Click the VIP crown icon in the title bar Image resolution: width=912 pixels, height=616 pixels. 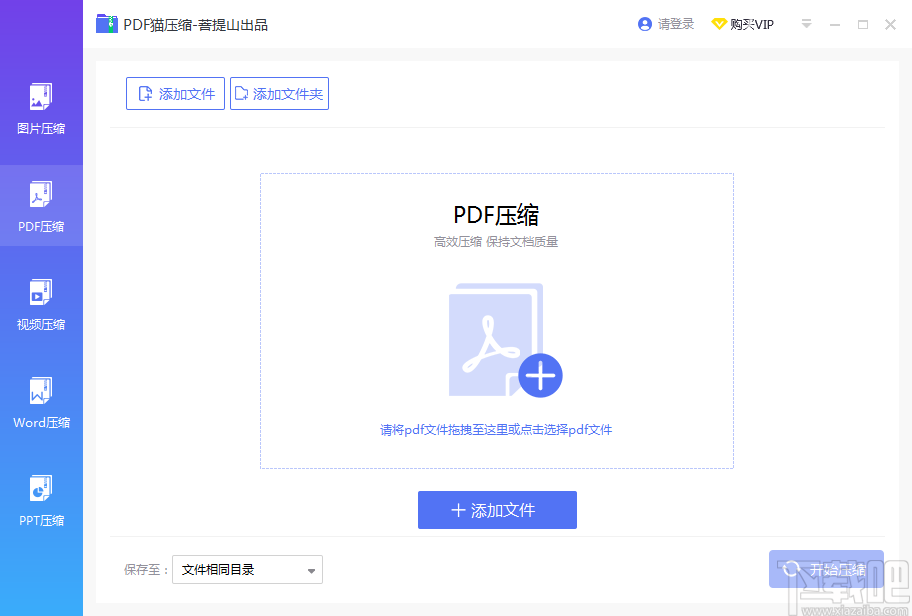721,23
